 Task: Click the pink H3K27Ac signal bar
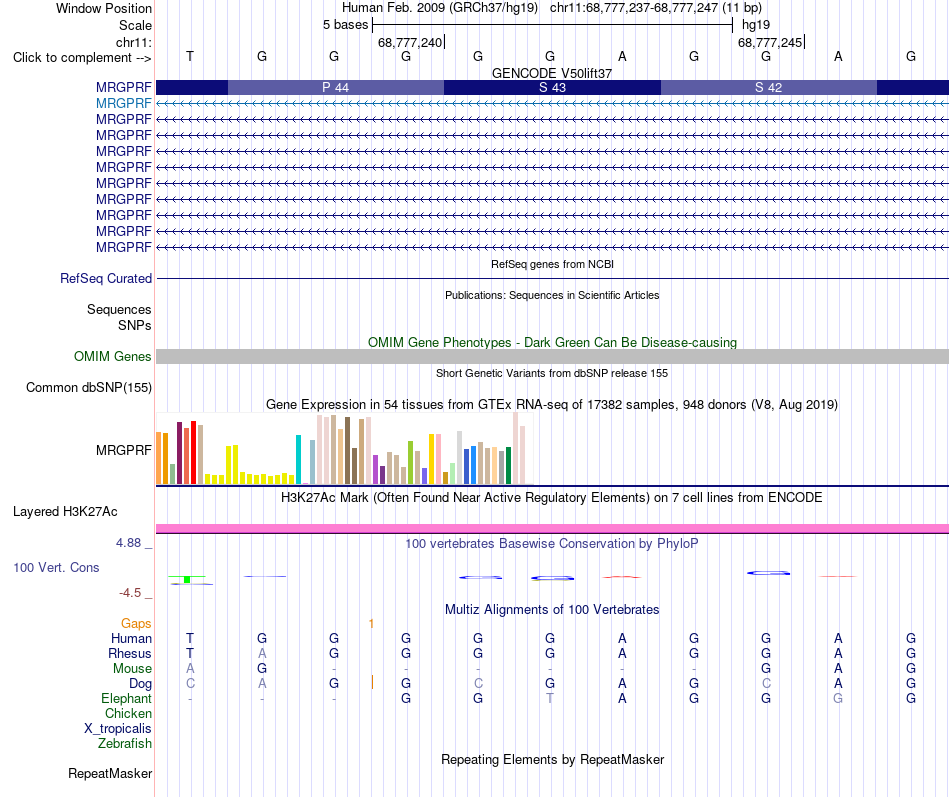tap(552, 529)
